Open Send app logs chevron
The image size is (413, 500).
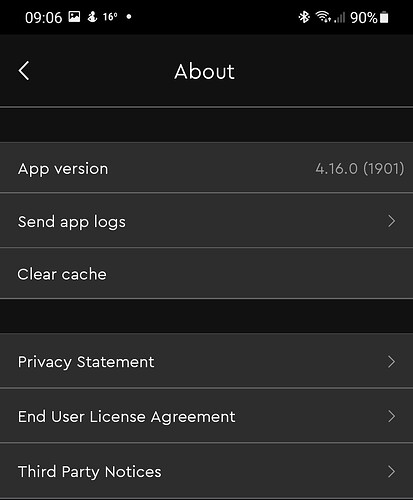click(392, 221)
